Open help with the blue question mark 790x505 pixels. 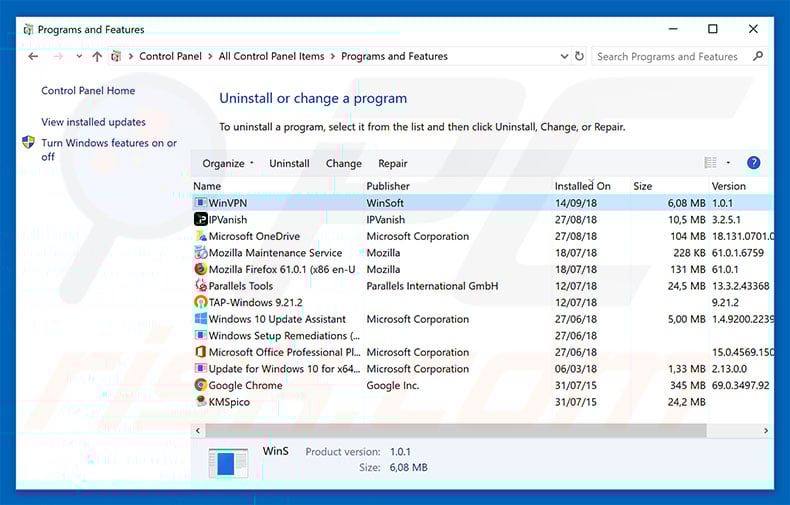click(753, 163)
